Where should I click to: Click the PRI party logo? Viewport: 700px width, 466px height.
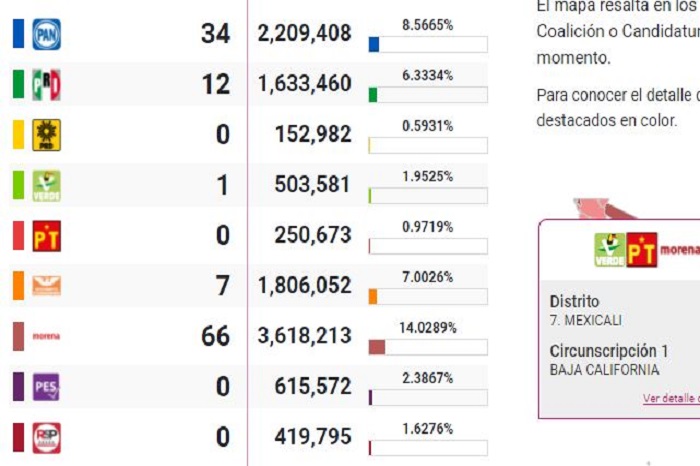46,84
